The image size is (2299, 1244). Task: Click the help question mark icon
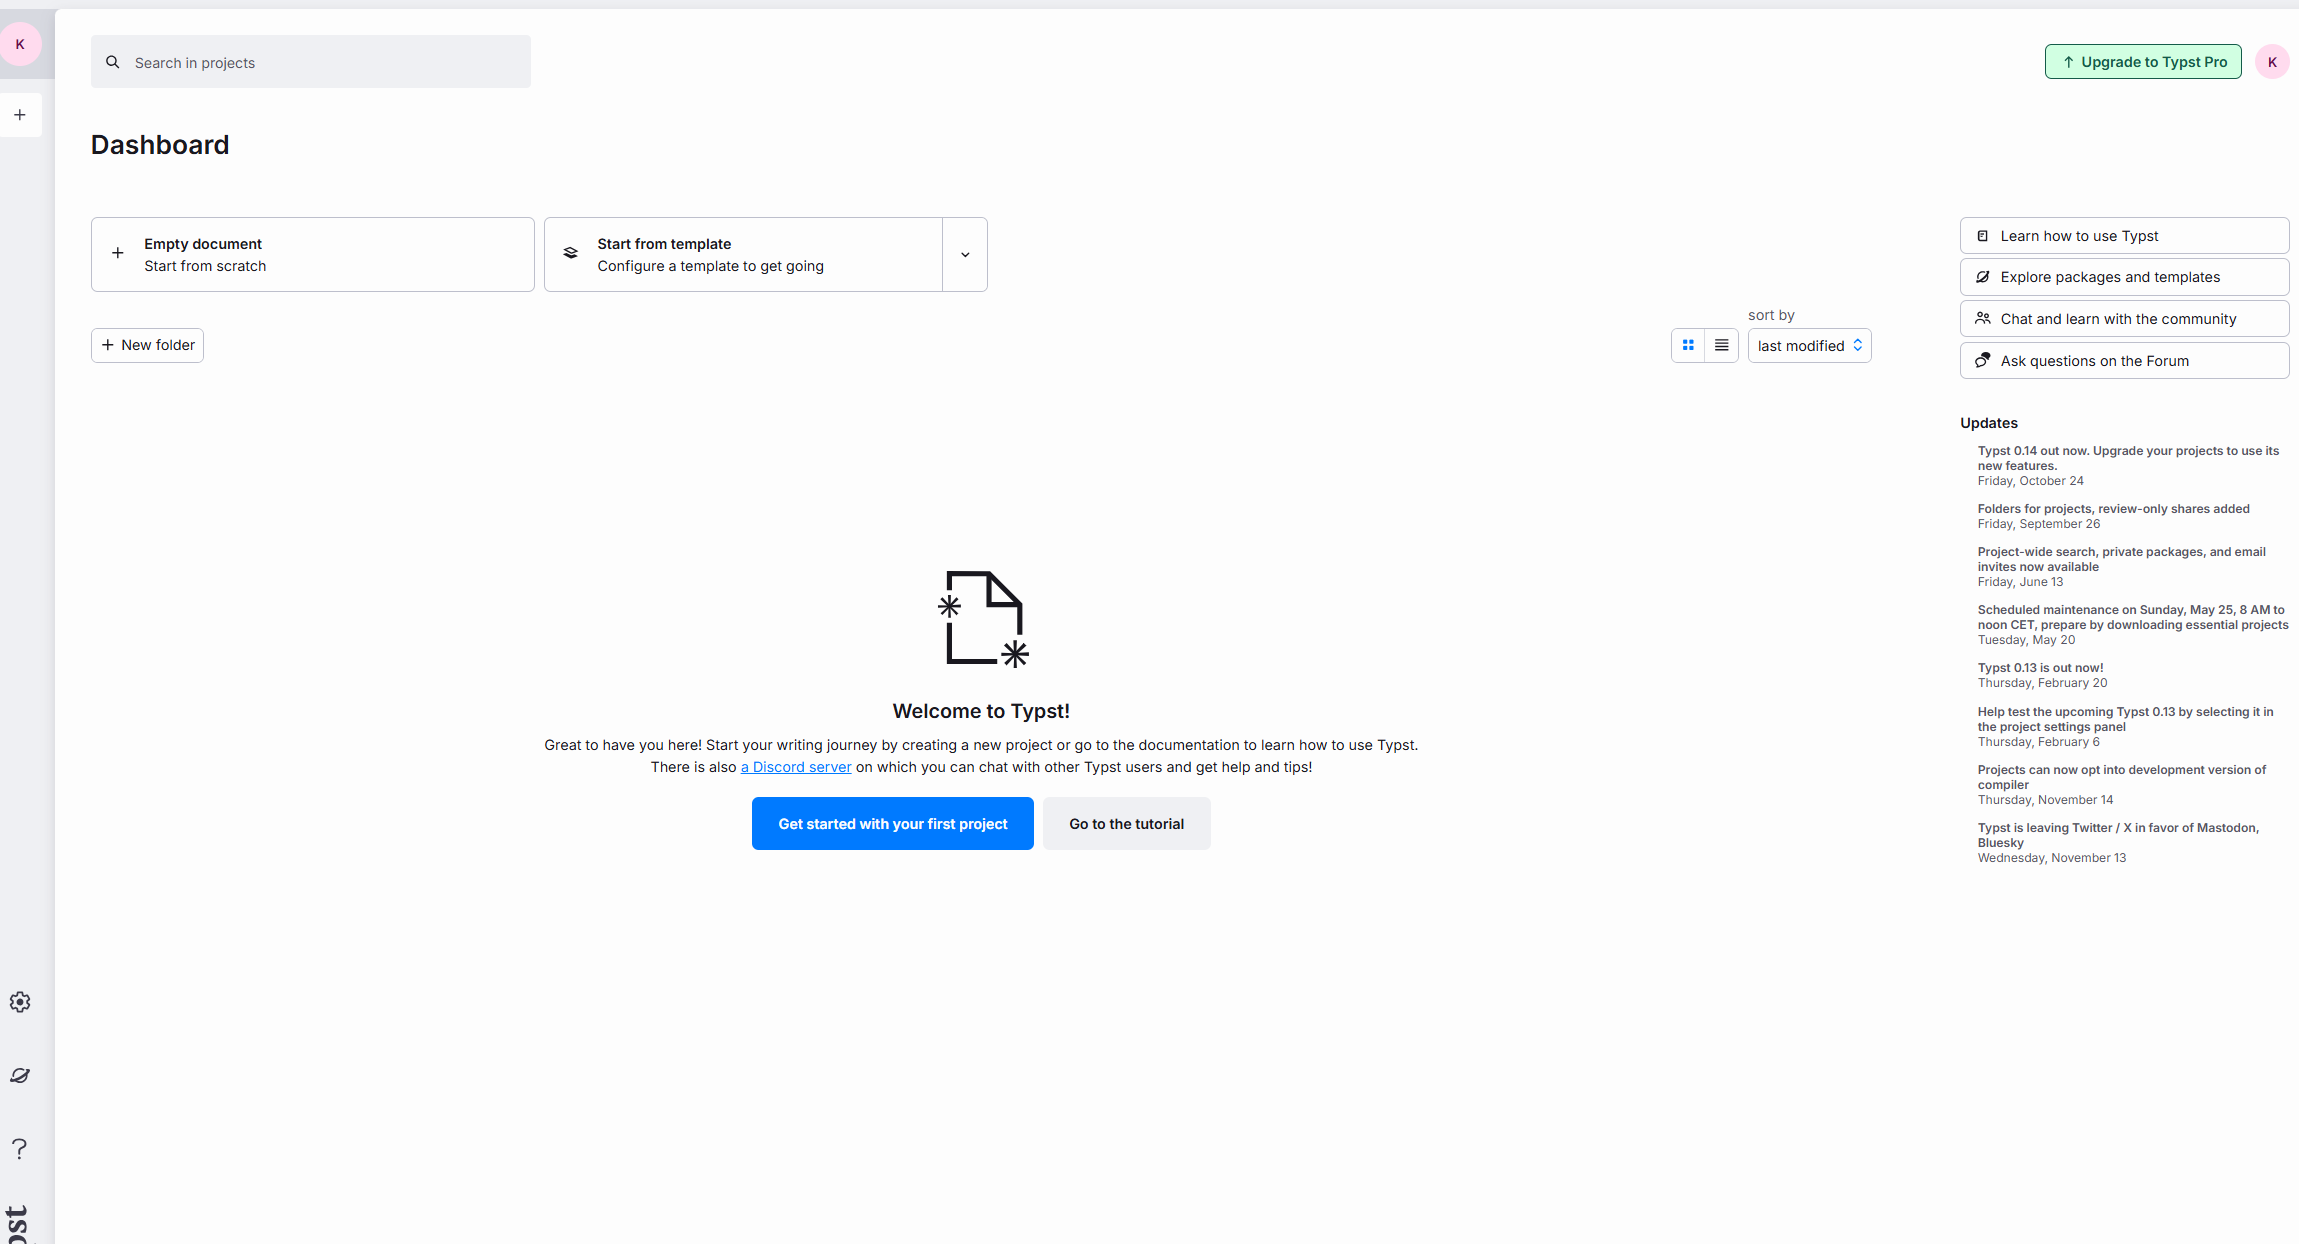(20, 1148)
